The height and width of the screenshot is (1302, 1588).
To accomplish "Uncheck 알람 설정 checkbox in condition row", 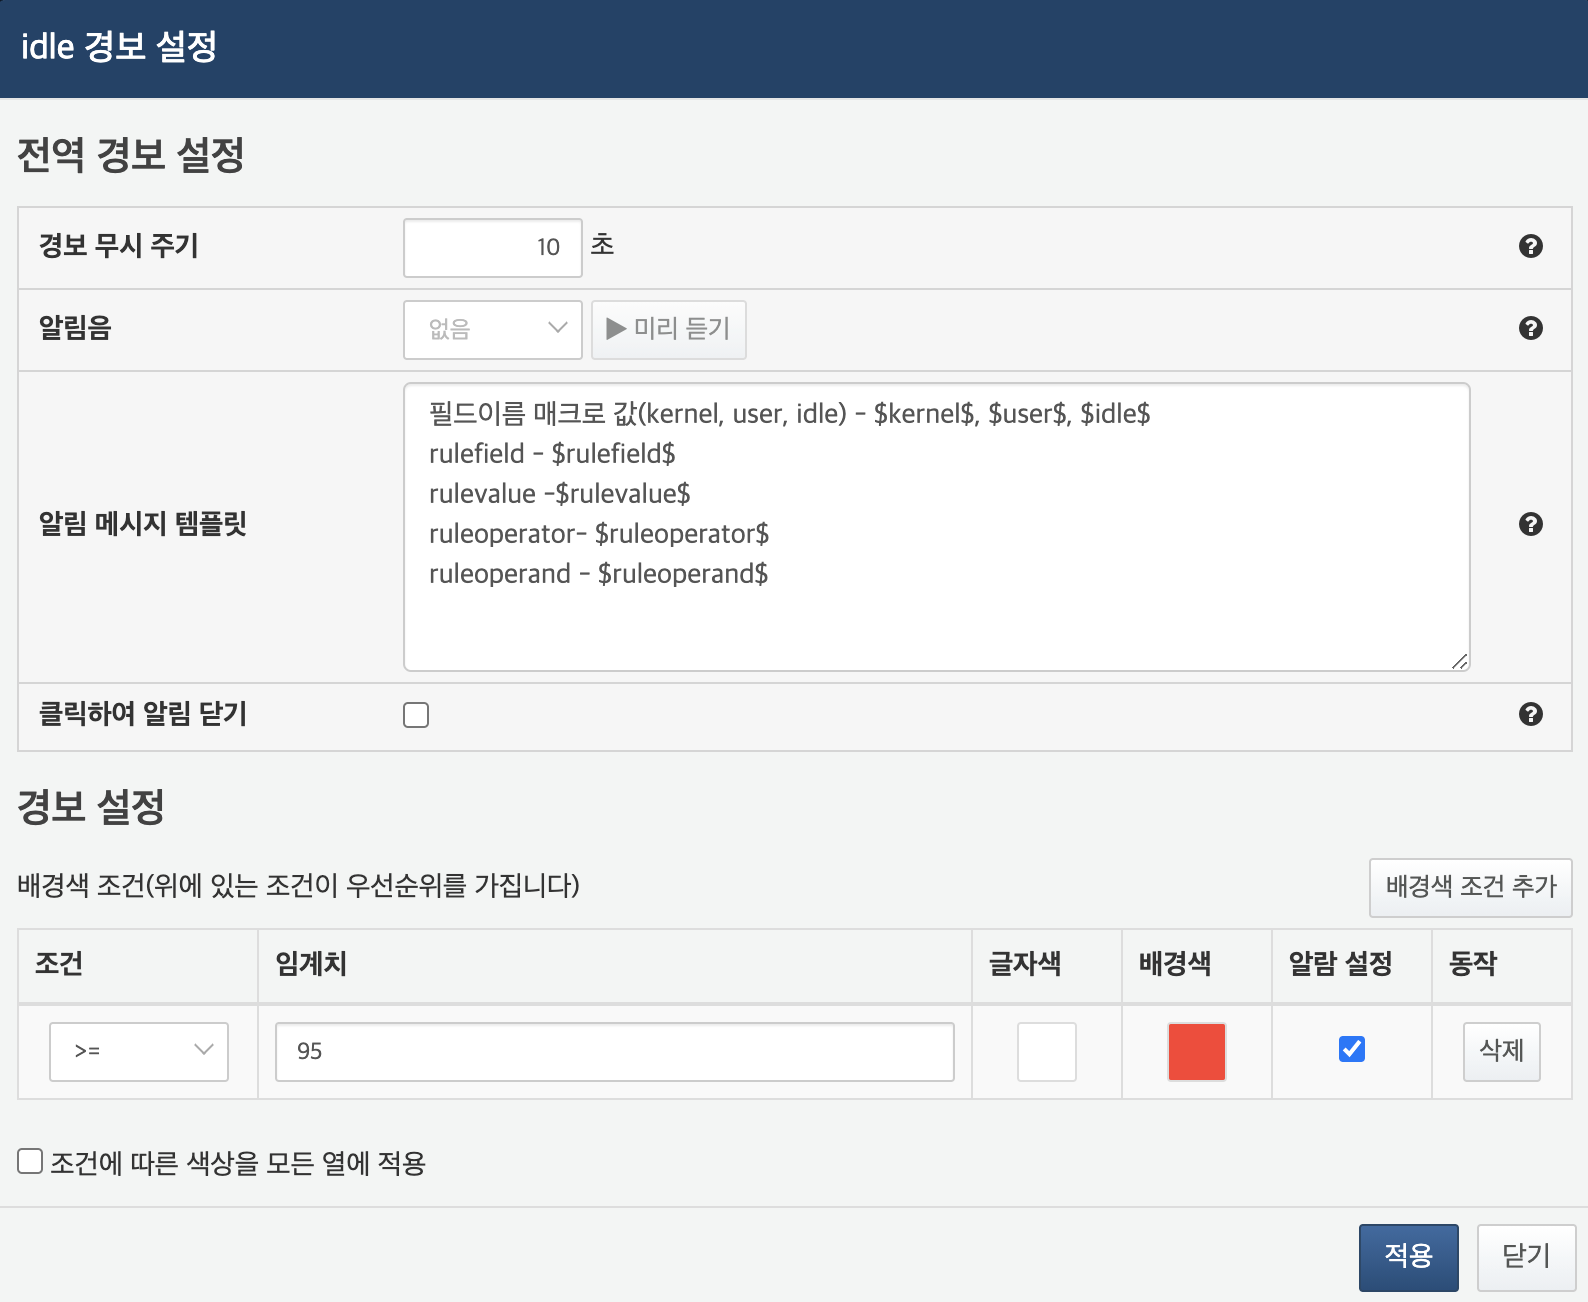I will [1351, 1049].
